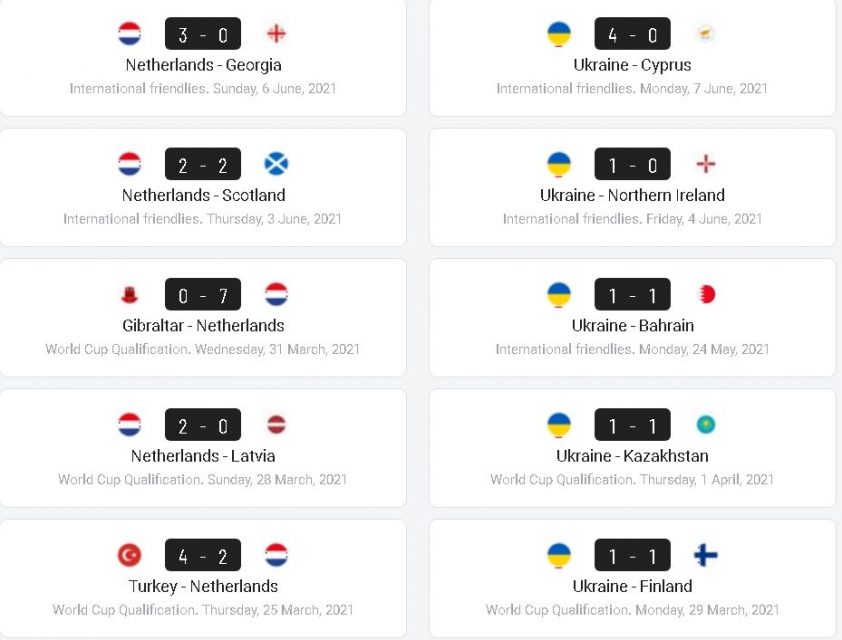The width and height of the screenshot is (842, 640).
Task: Click Netherlands flag in Gibraltar - Netherlands match
Action: (x=276, y=295)
